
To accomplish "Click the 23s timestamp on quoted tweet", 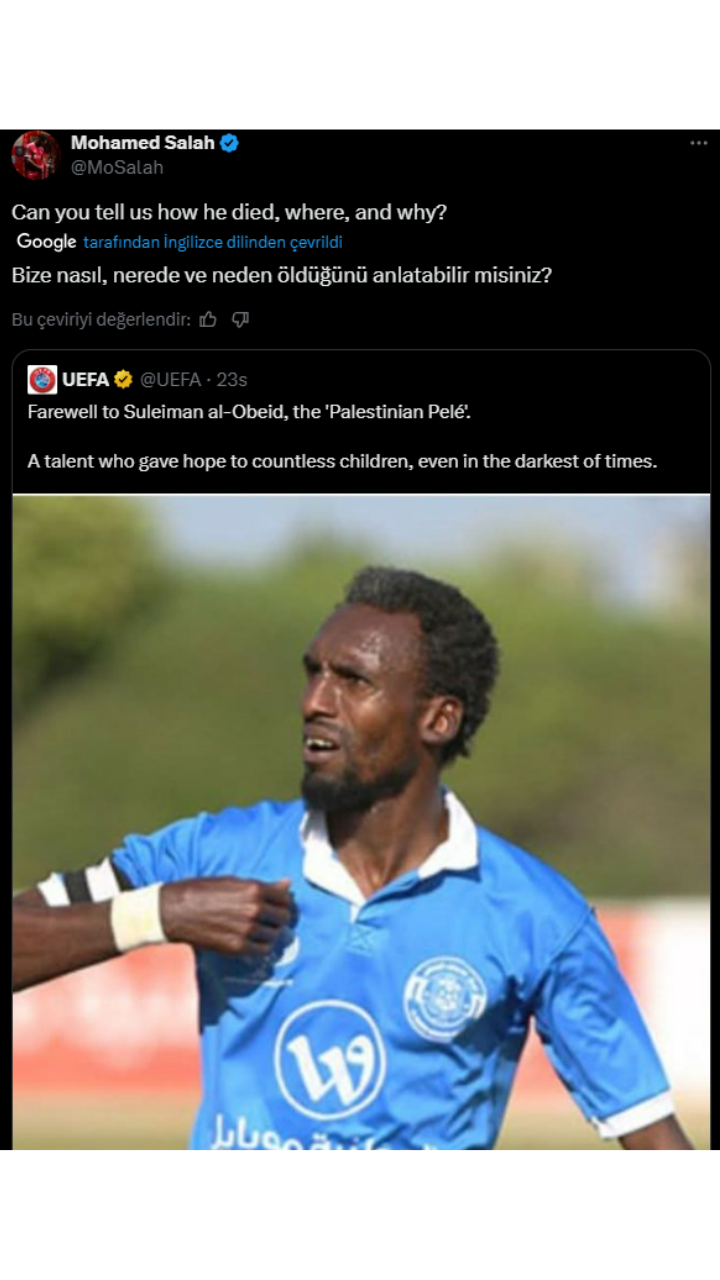I will click(231, 380).
